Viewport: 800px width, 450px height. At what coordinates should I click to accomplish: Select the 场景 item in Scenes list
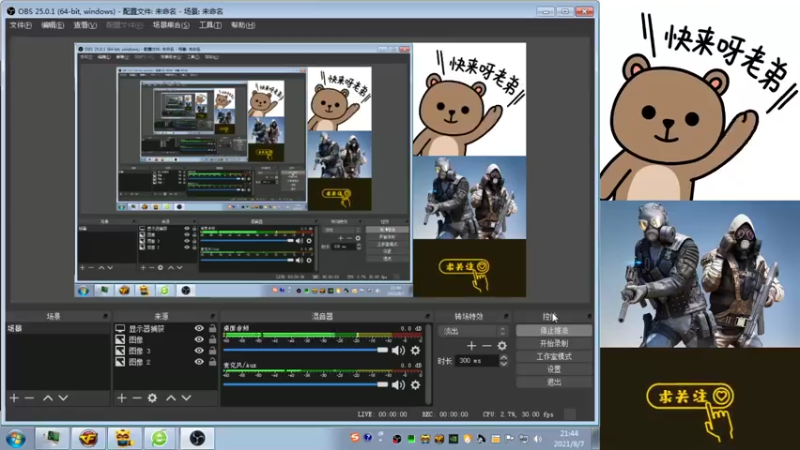tap(58, 329)
